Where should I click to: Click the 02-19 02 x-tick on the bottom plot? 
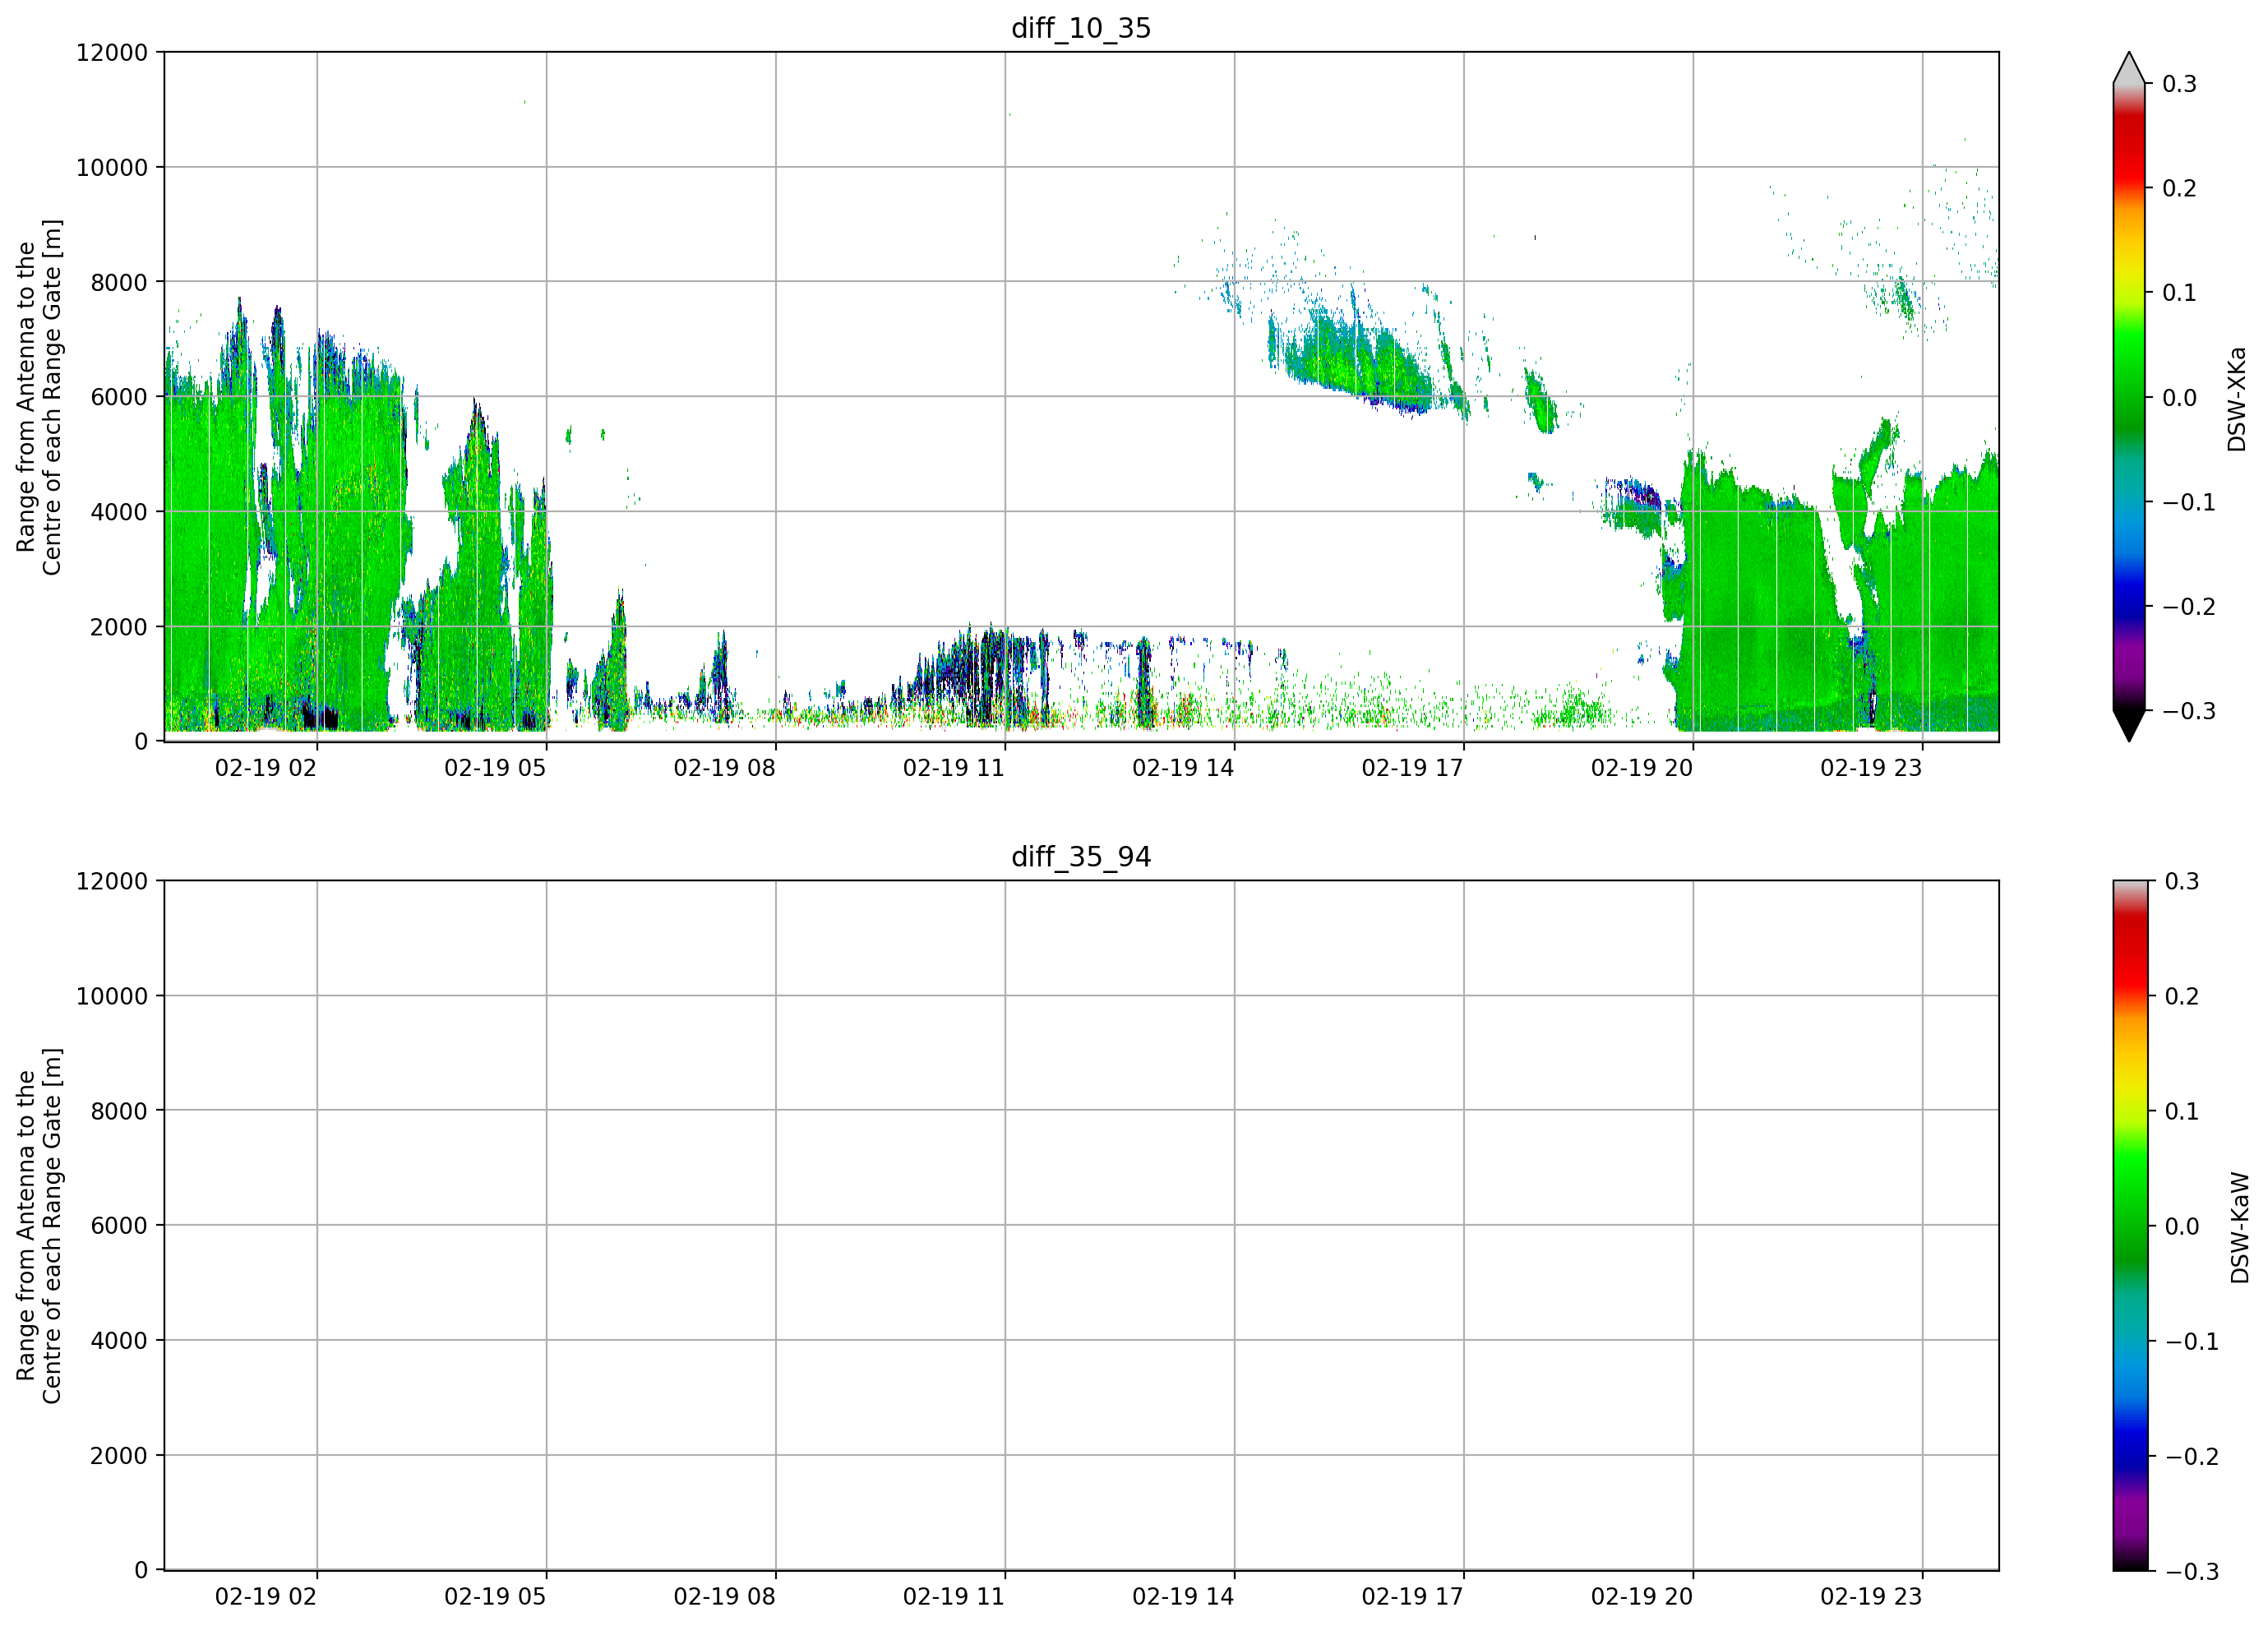266,1597
